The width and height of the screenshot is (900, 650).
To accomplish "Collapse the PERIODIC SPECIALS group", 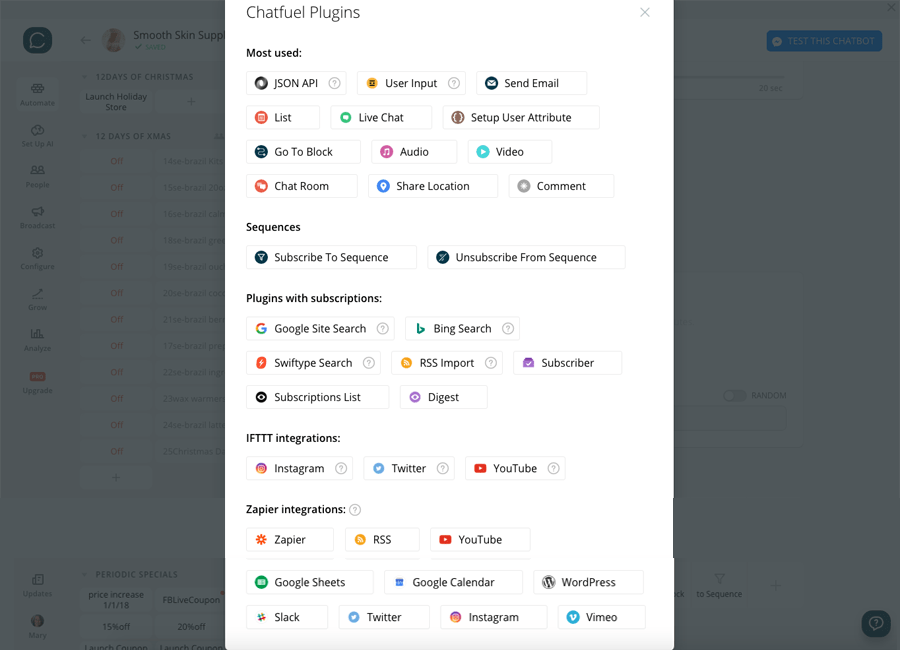I will click(x=84, y=574).
